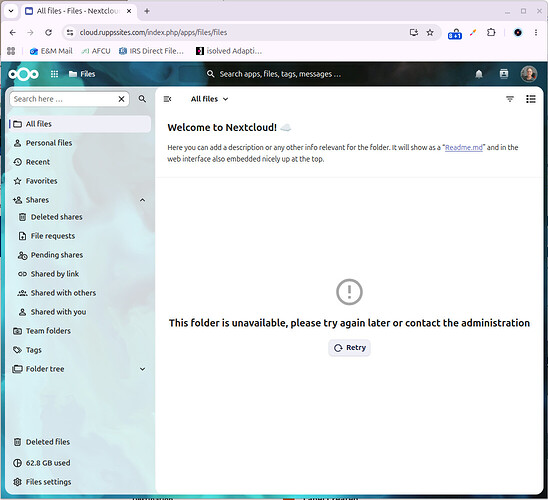
Task: Open the contacts menu icon in header
Action: [x=504, y=74]
